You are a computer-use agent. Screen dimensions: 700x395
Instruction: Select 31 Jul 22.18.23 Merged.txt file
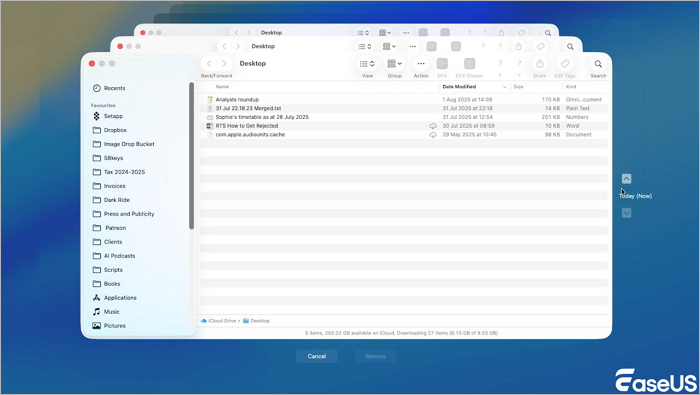click(x=248, y=108)
